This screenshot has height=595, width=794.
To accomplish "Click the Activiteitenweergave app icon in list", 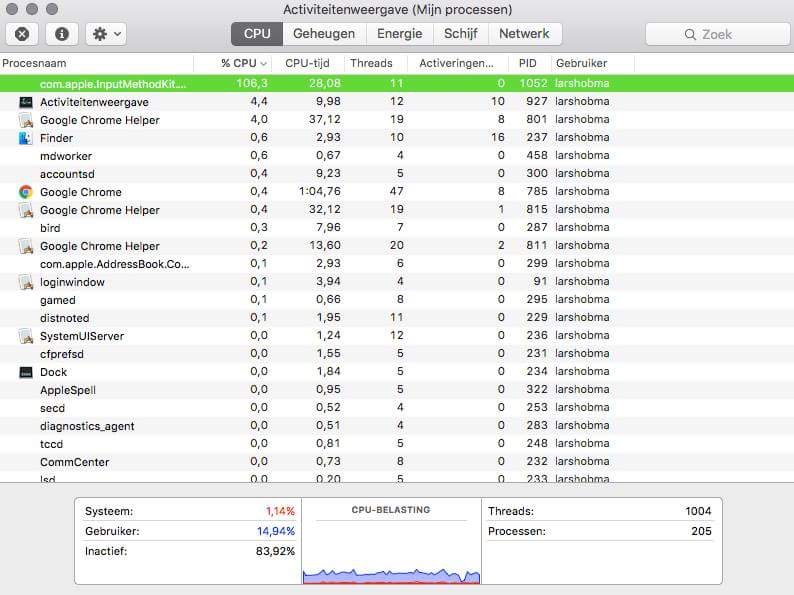I will (x=25, y=102).
